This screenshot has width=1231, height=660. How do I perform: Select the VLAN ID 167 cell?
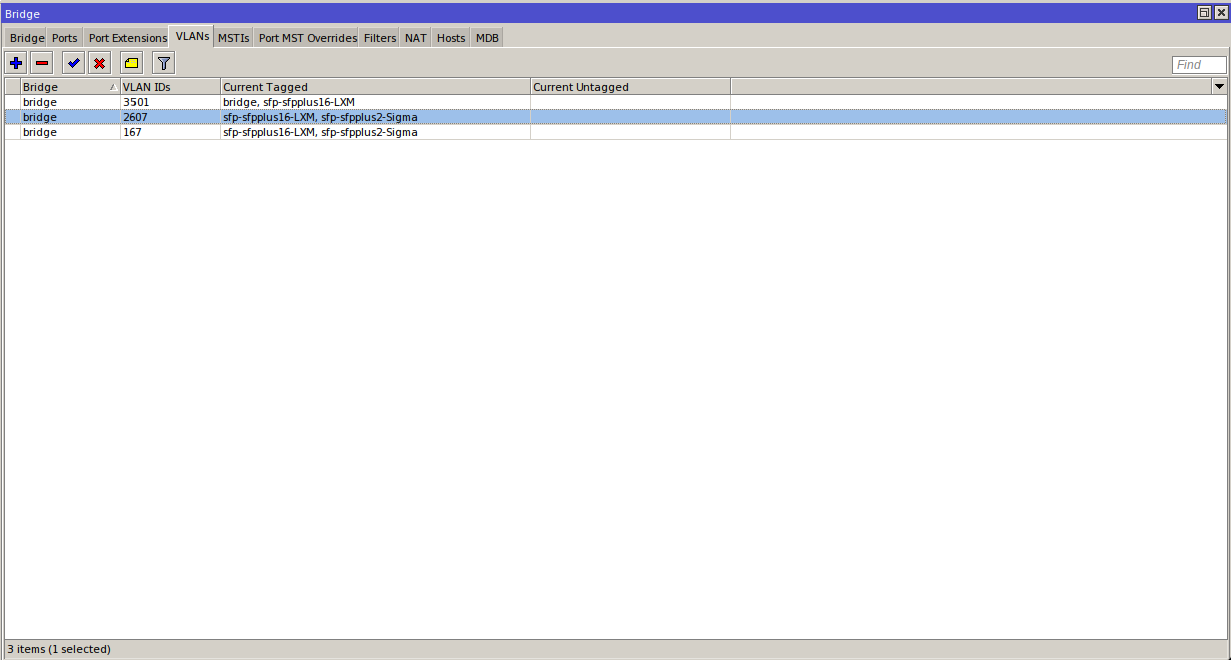coord(170,132)
